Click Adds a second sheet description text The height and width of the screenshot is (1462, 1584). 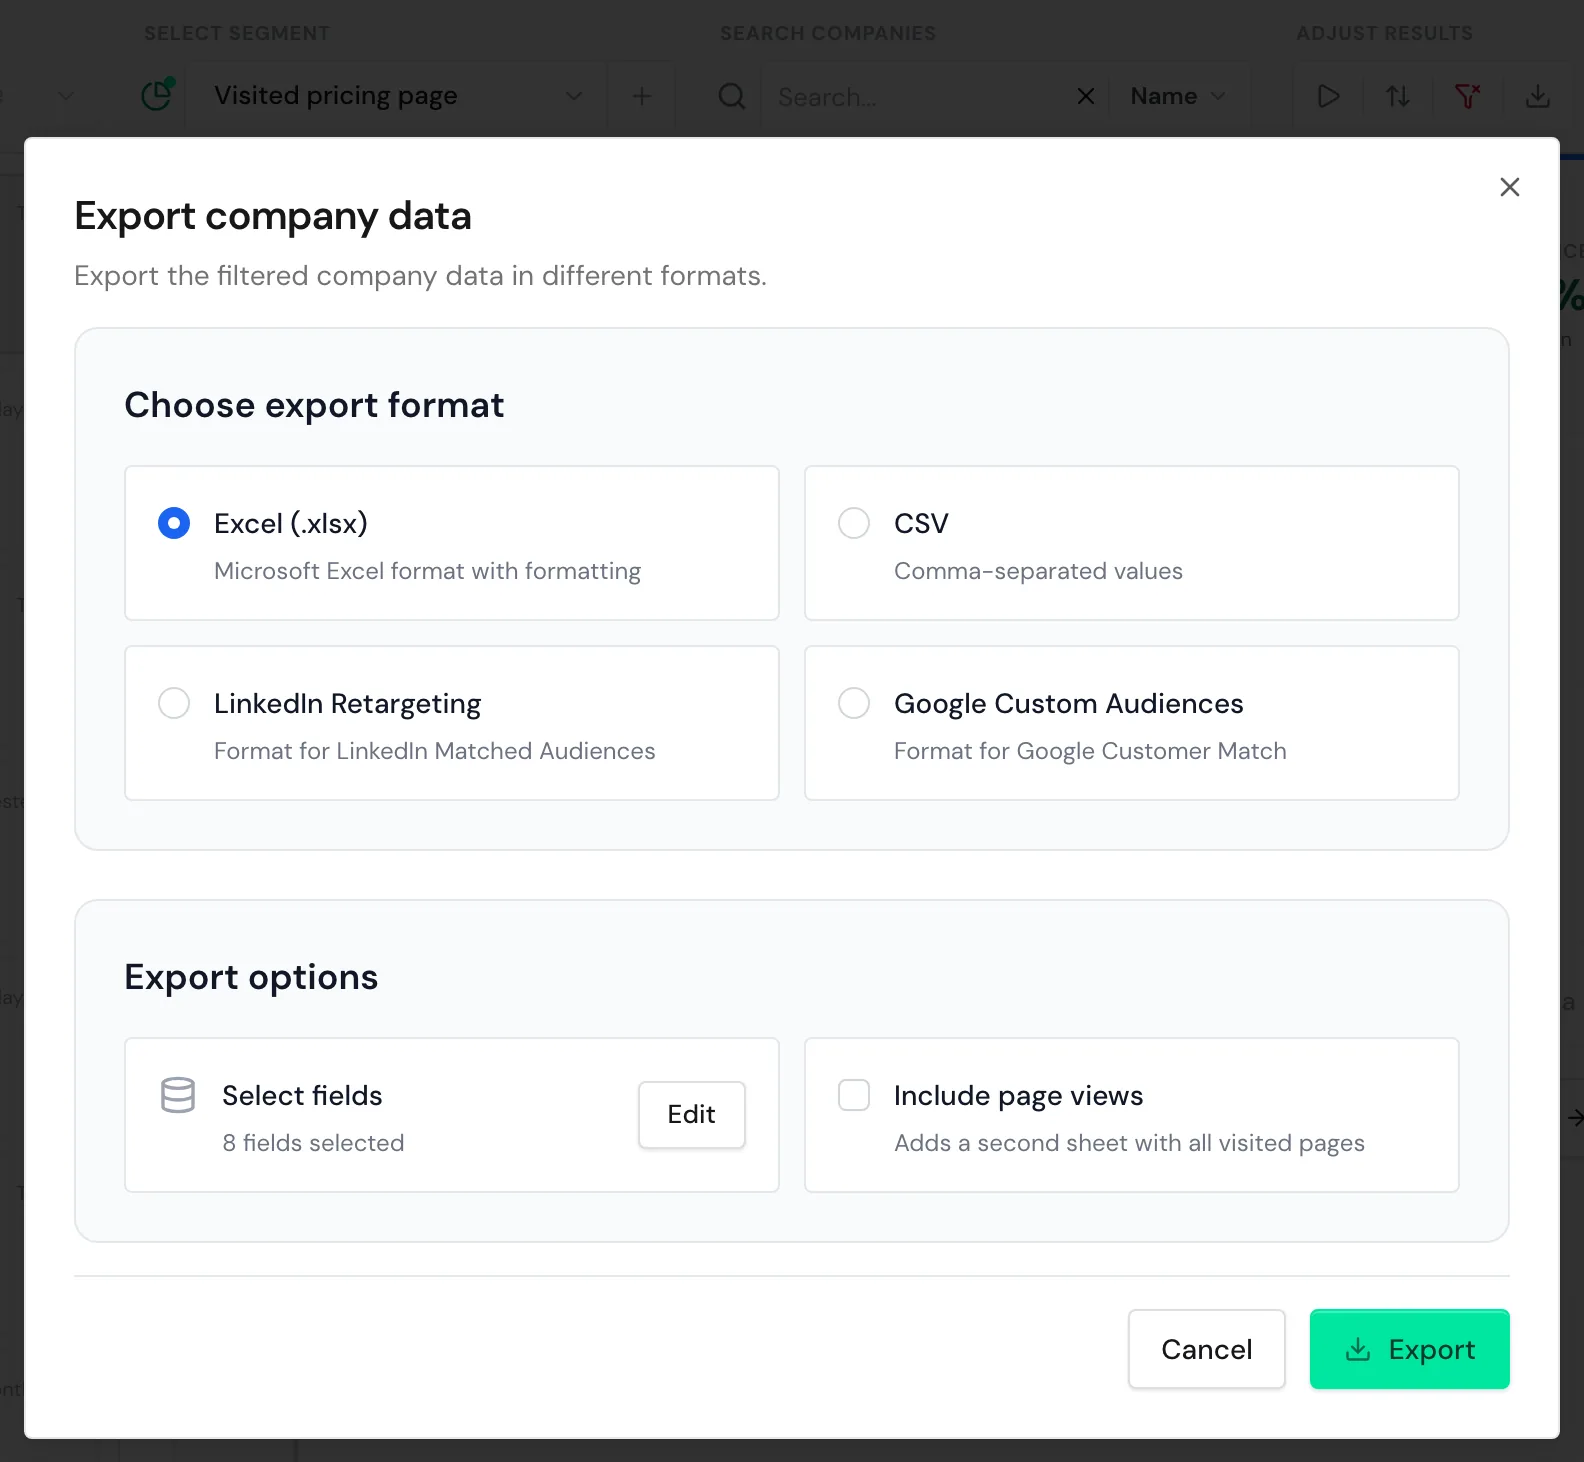[1129, 1143]
